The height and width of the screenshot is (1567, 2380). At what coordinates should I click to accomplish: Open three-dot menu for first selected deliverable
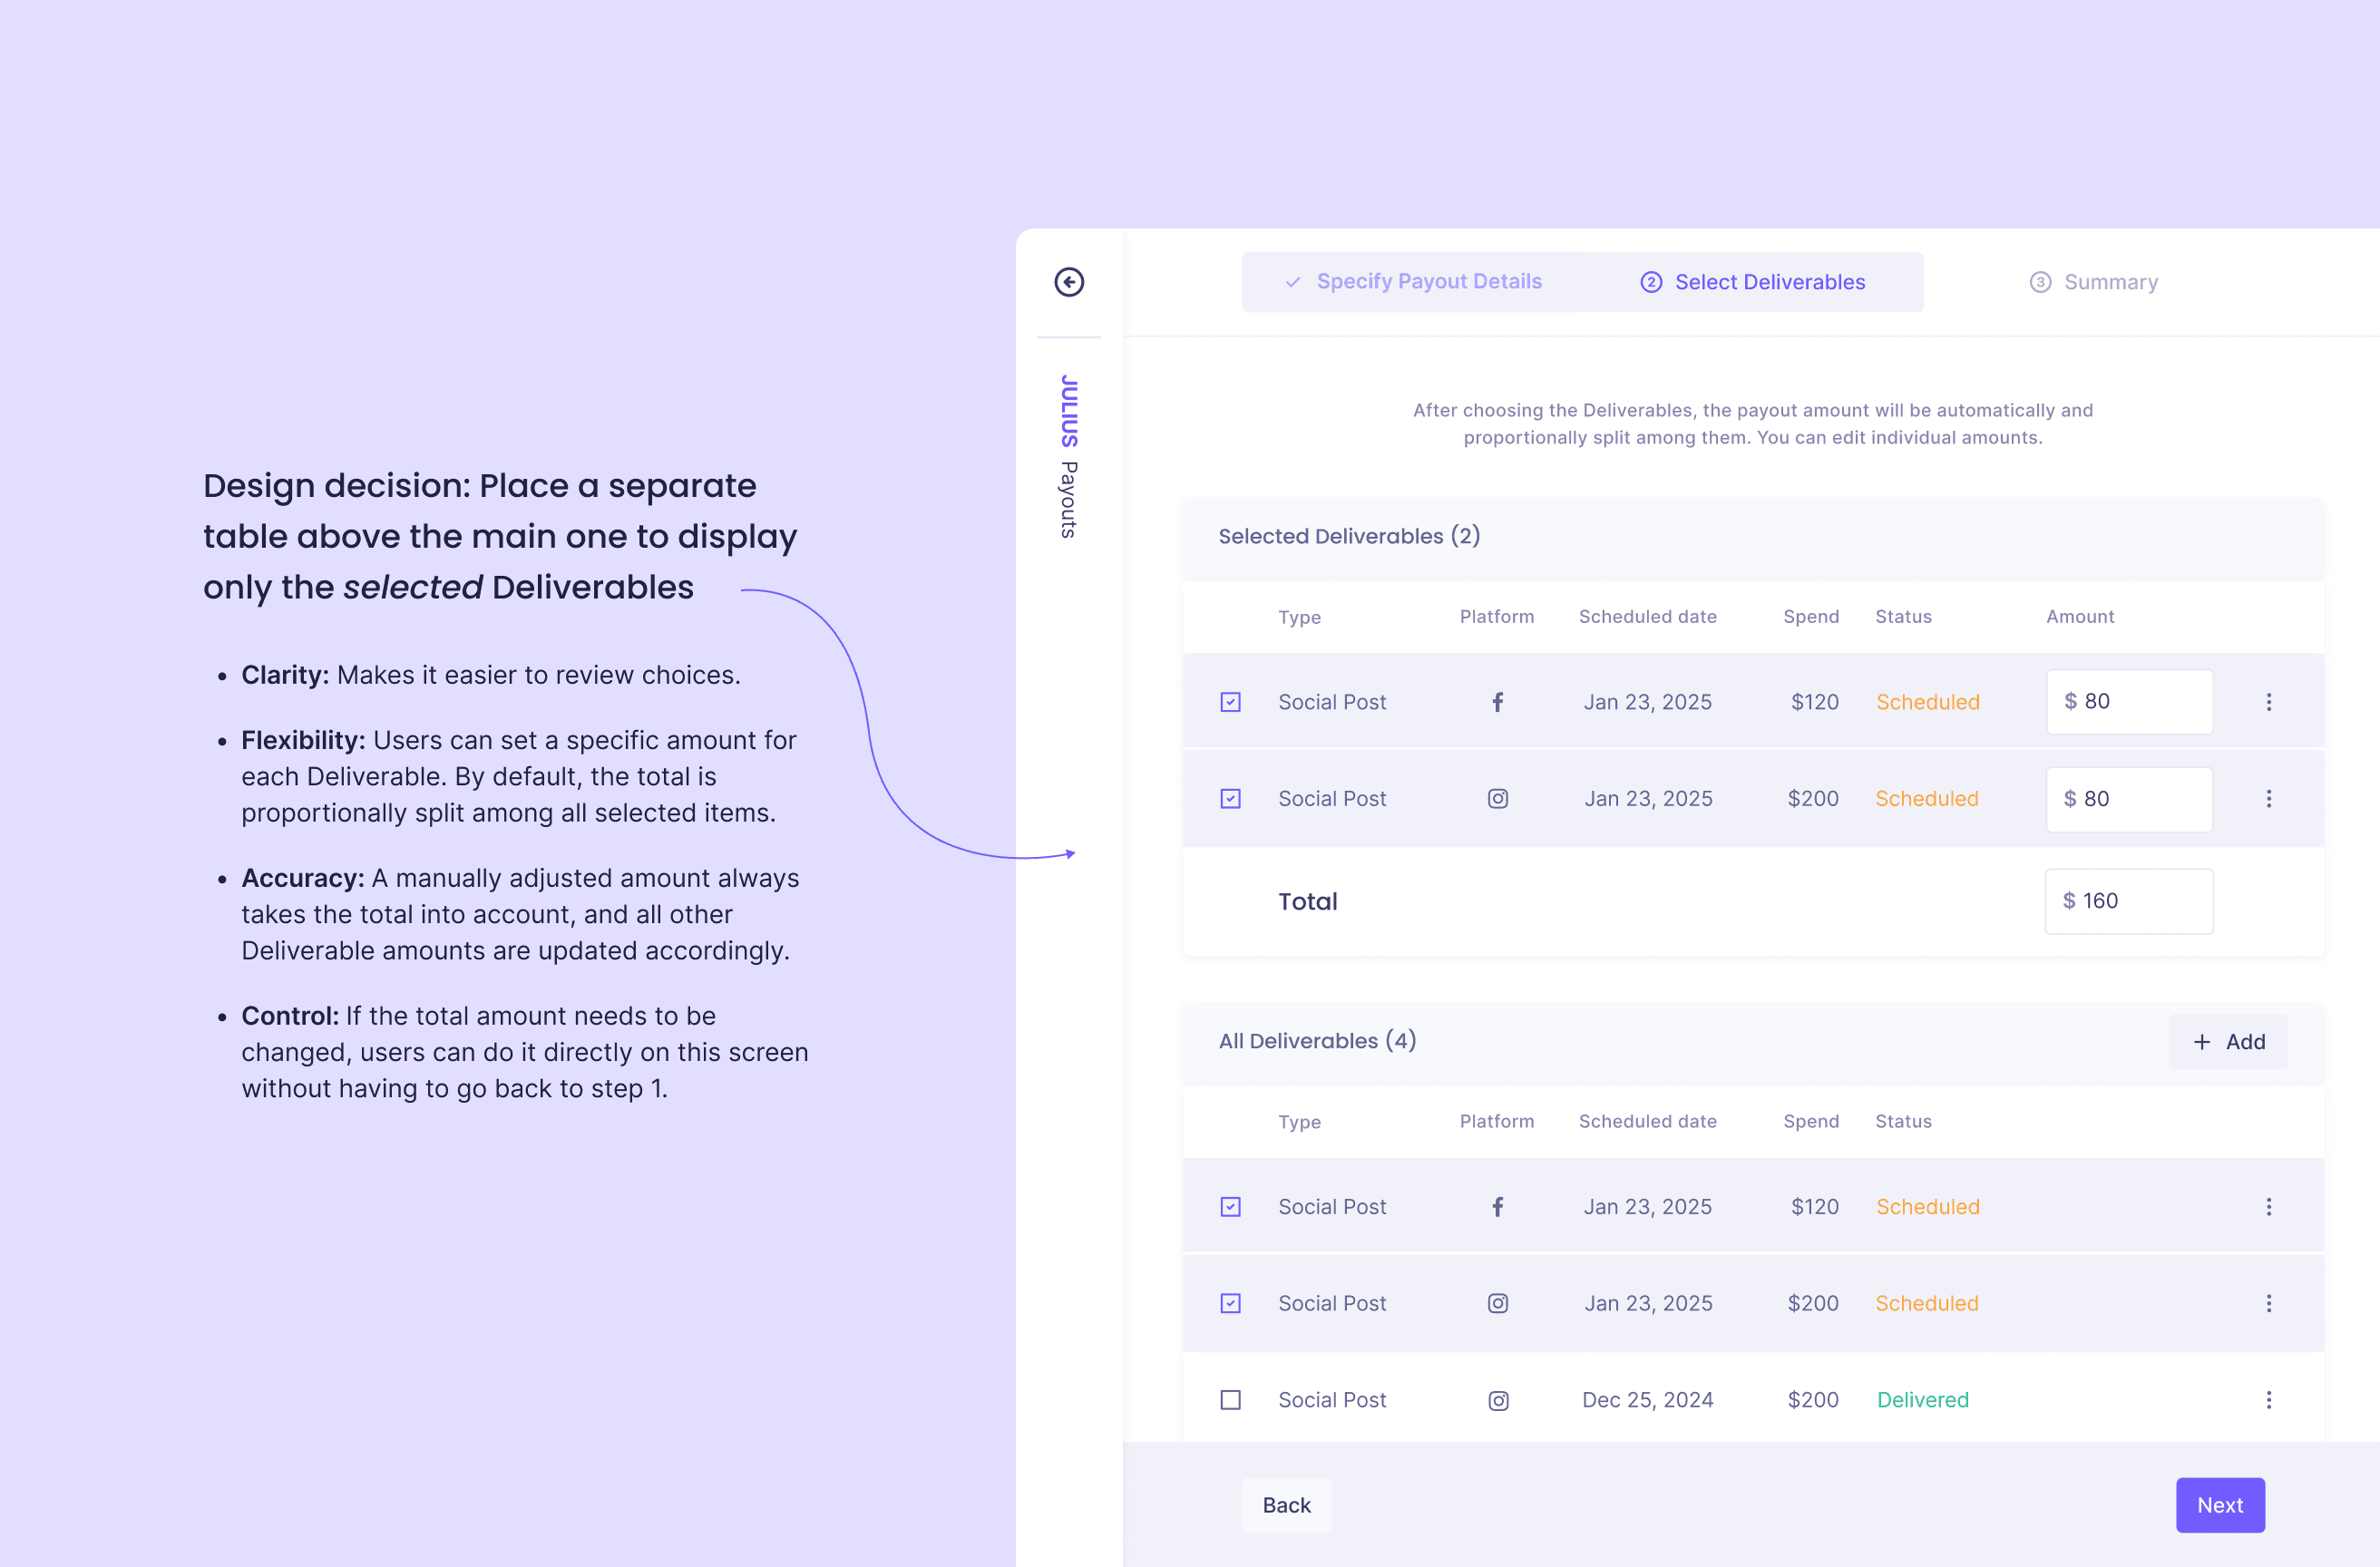click(2268, 702)
